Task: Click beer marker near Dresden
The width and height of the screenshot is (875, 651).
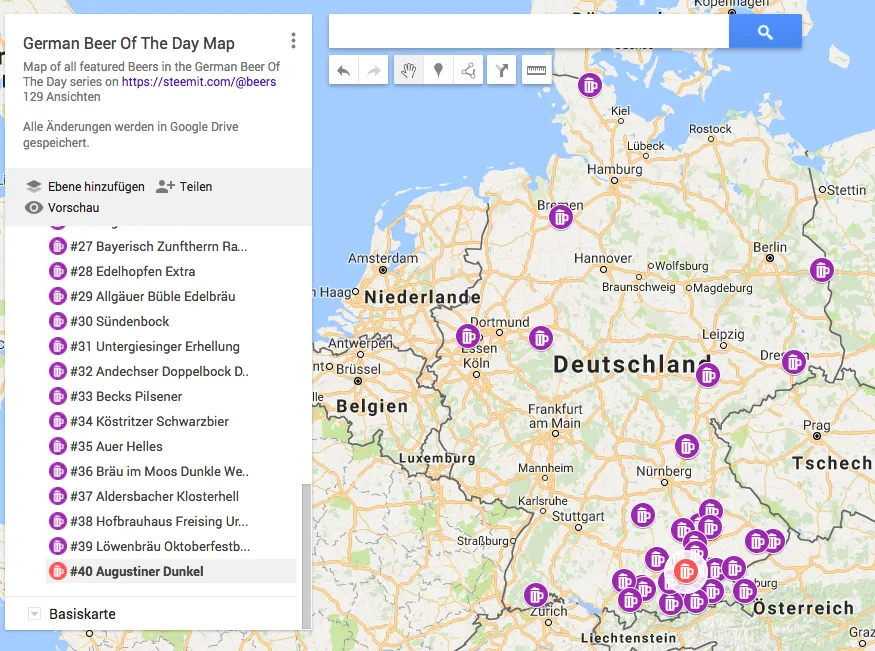Action: 794,362
